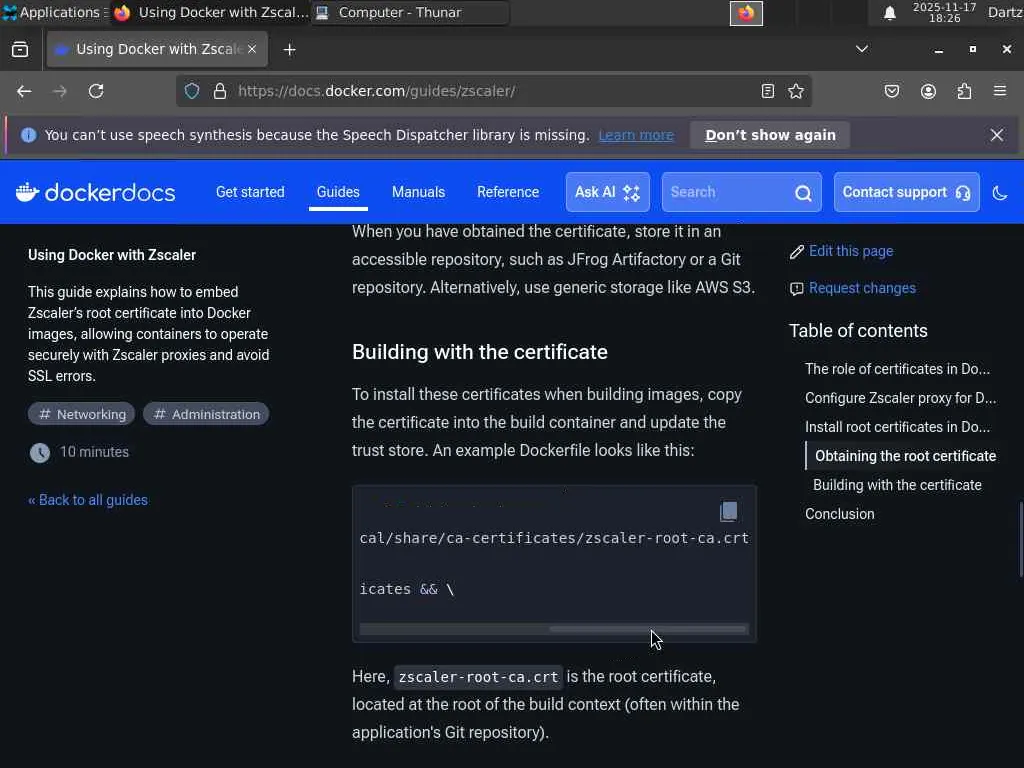Image resolution: width=1024 pixels, height=768 pixels.
Task: Open the Firefox hamburger menu
Action: click(1000, 91)
